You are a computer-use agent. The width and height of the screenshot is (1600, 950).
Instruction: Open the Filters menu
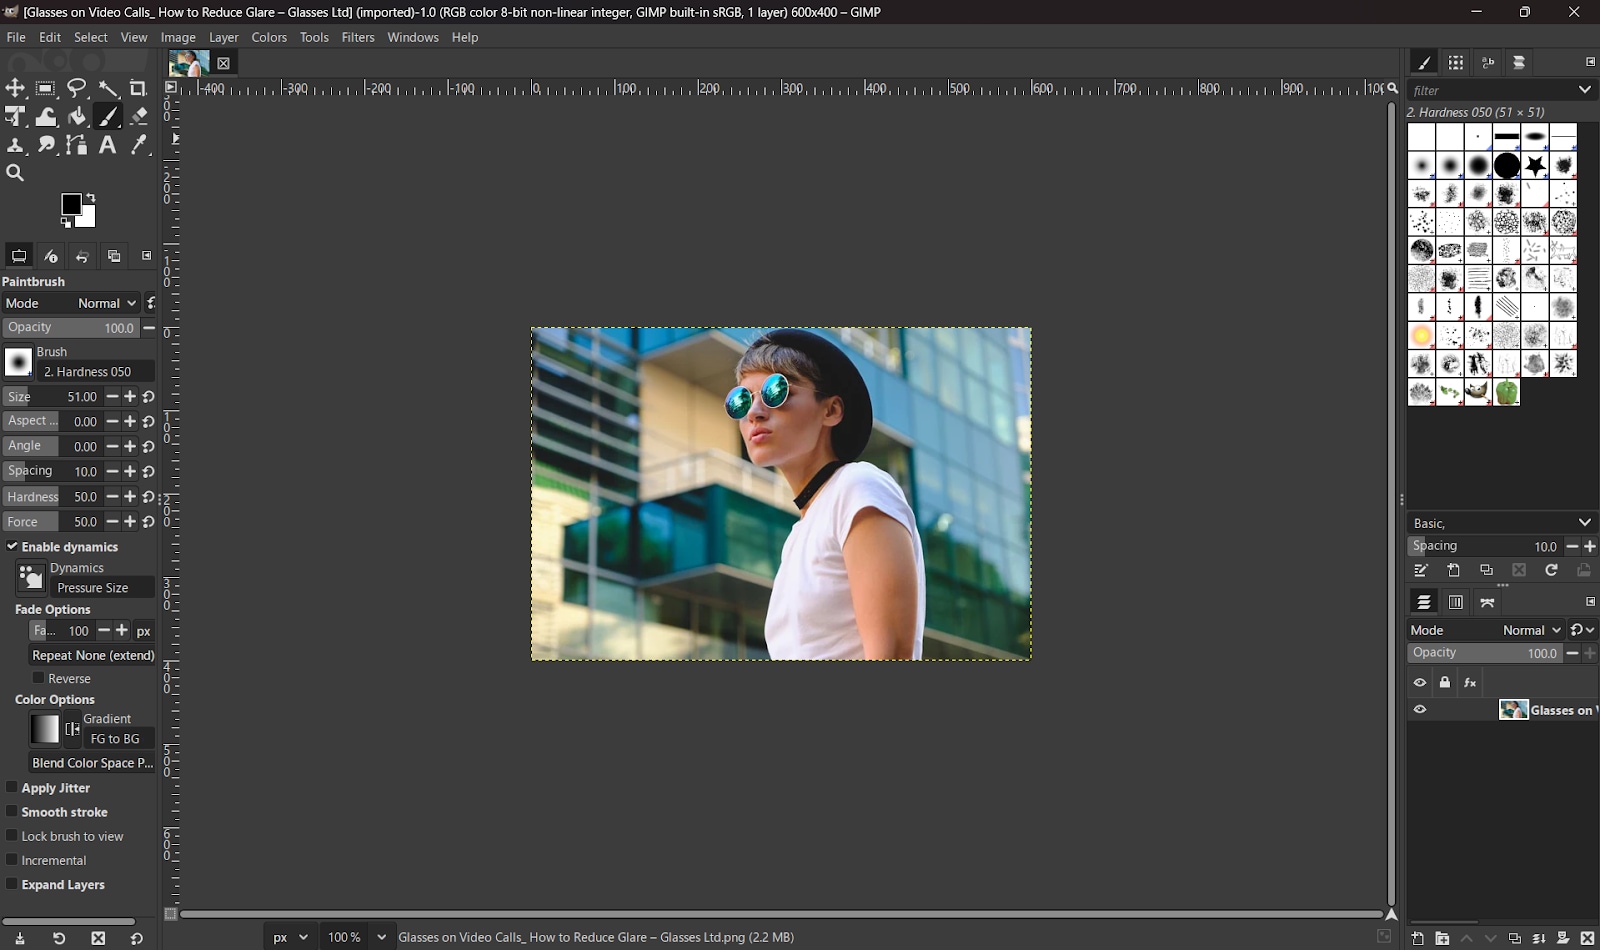click(357, 37)
